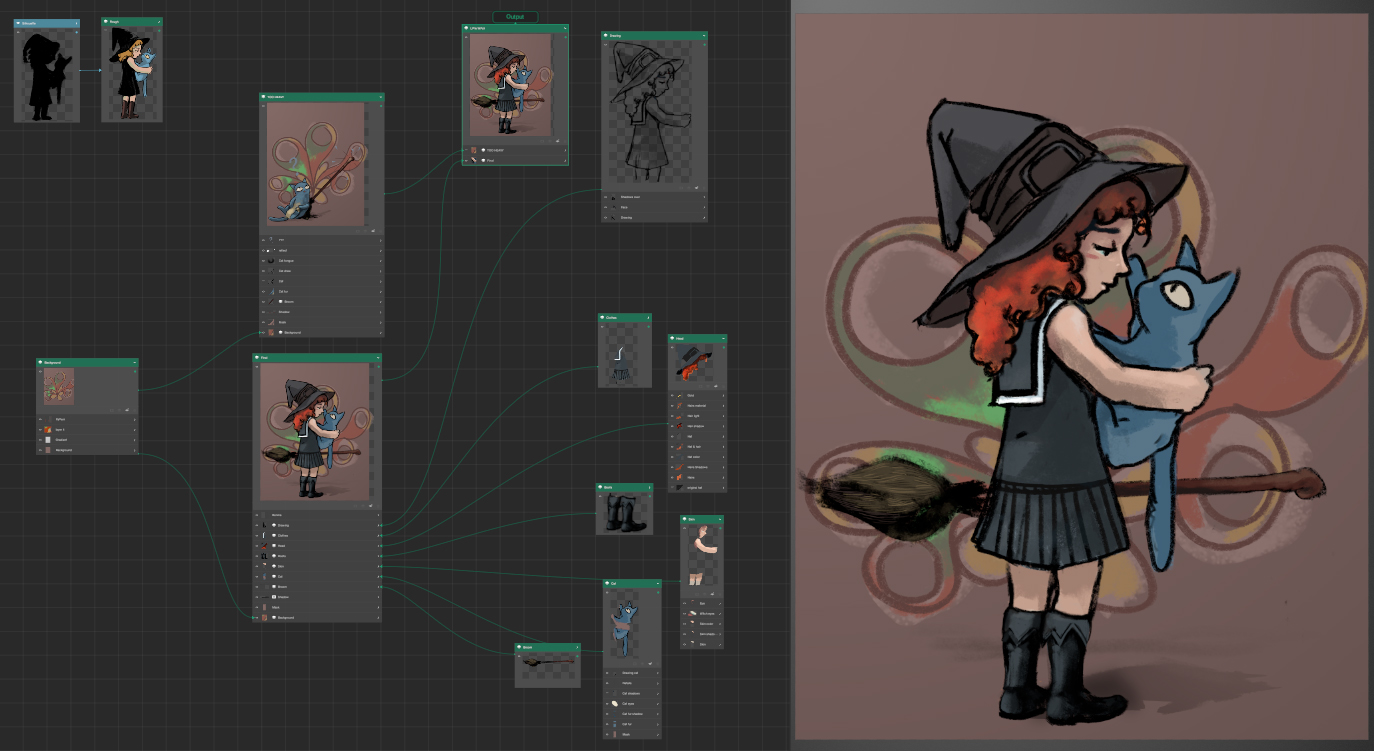Select the Cat shadows row in Cat node

pyautogui.click(x=632, y=693)
